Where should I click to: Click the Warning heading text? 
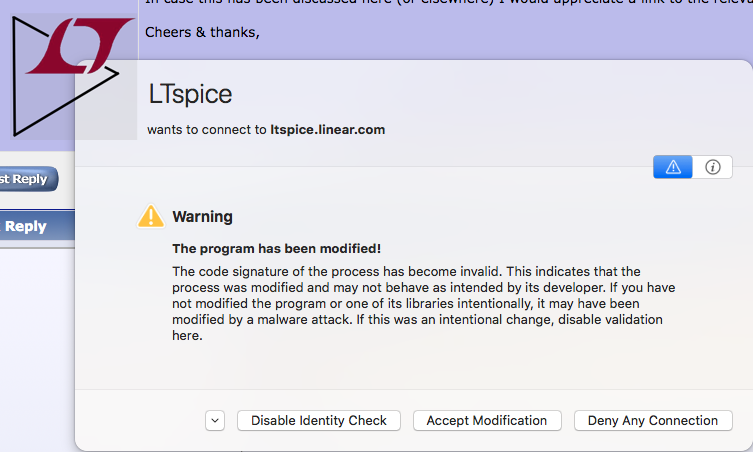click(x=203, y=217)
